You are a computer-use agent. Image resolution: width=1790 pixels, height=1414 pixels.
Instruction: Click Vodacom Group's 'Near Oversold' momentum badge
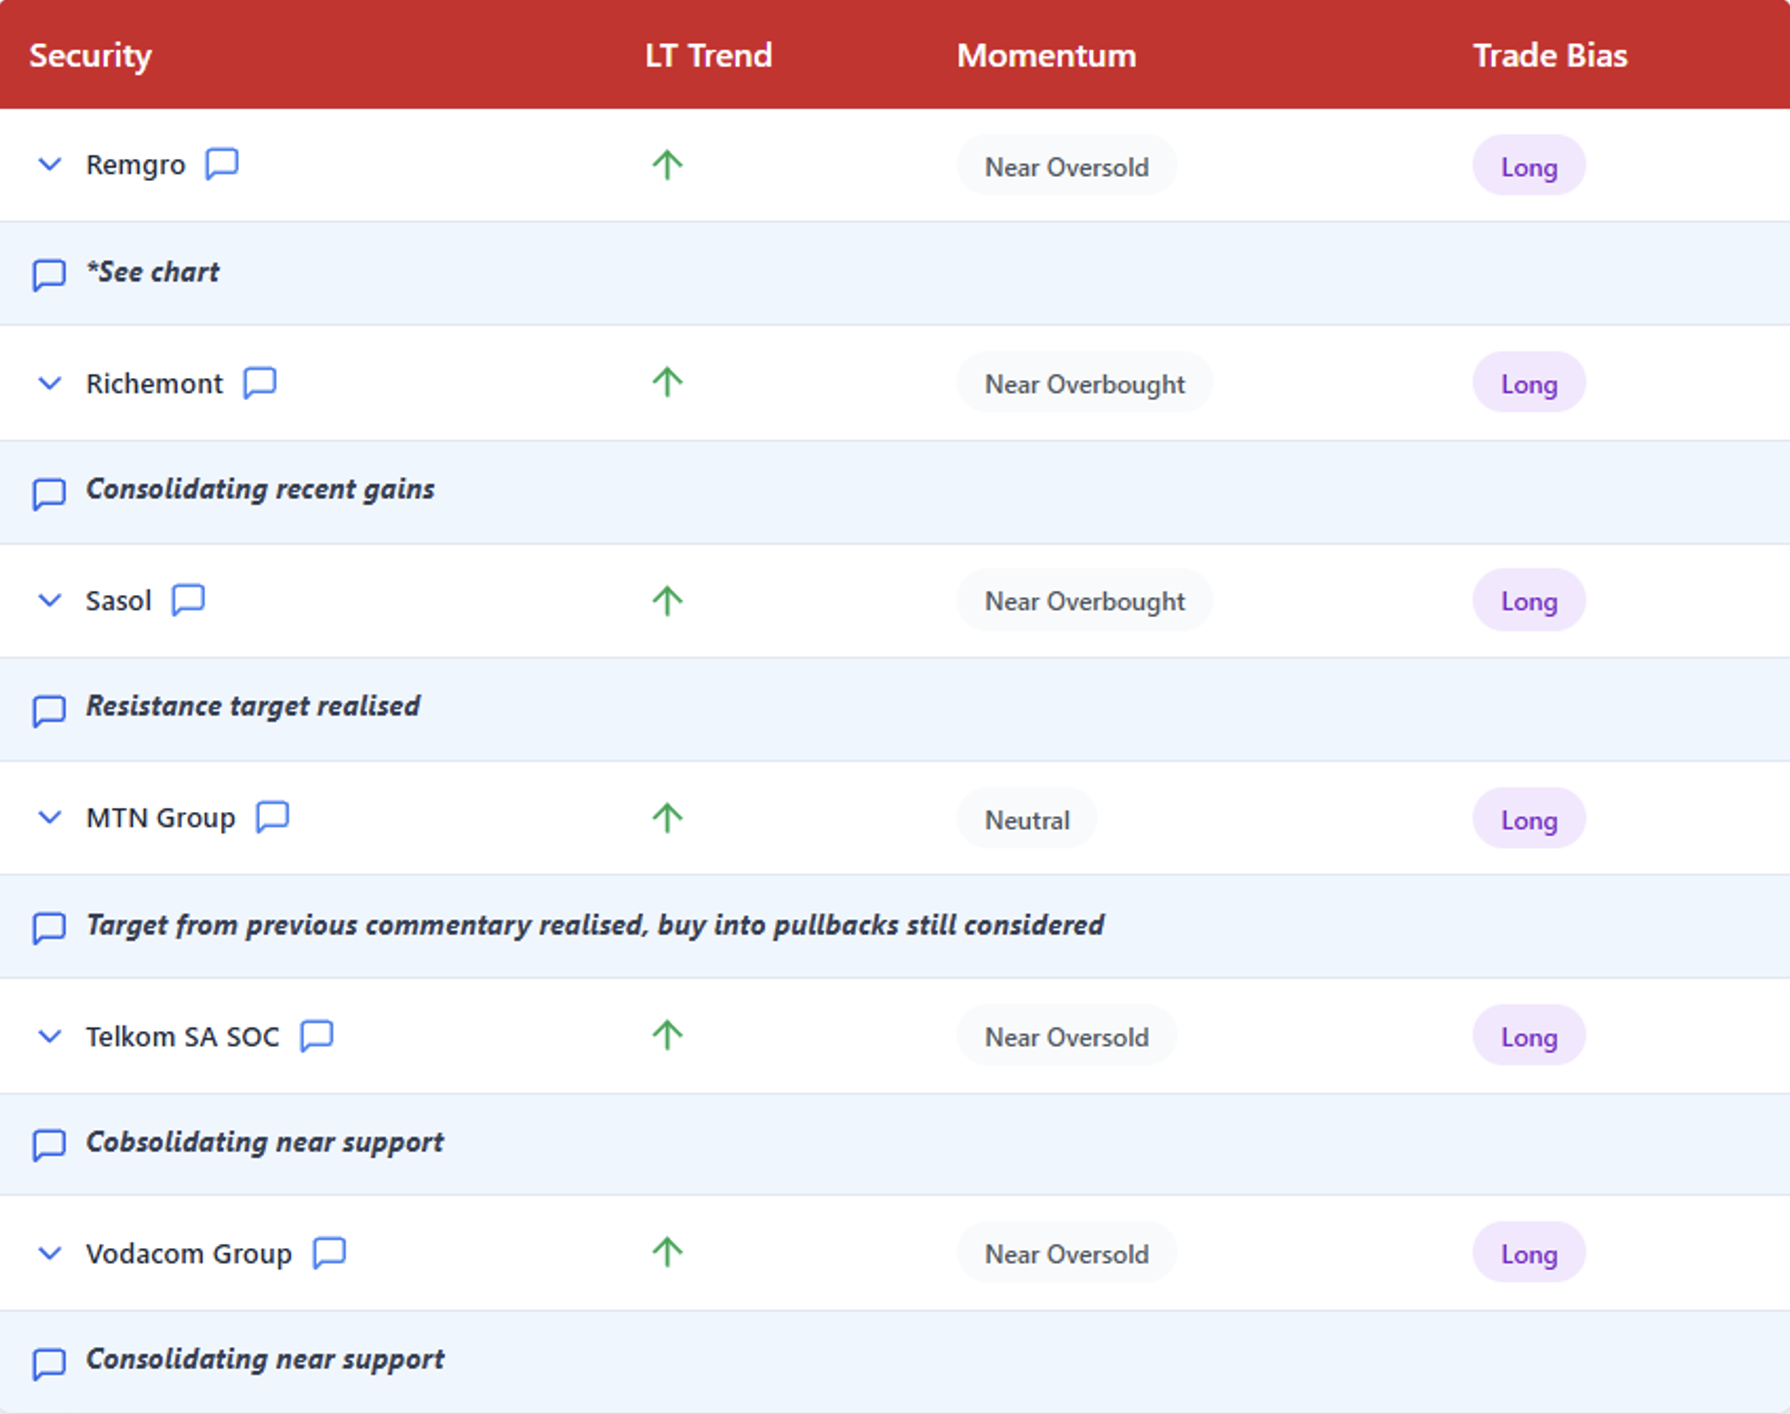pos(1067,1253)
